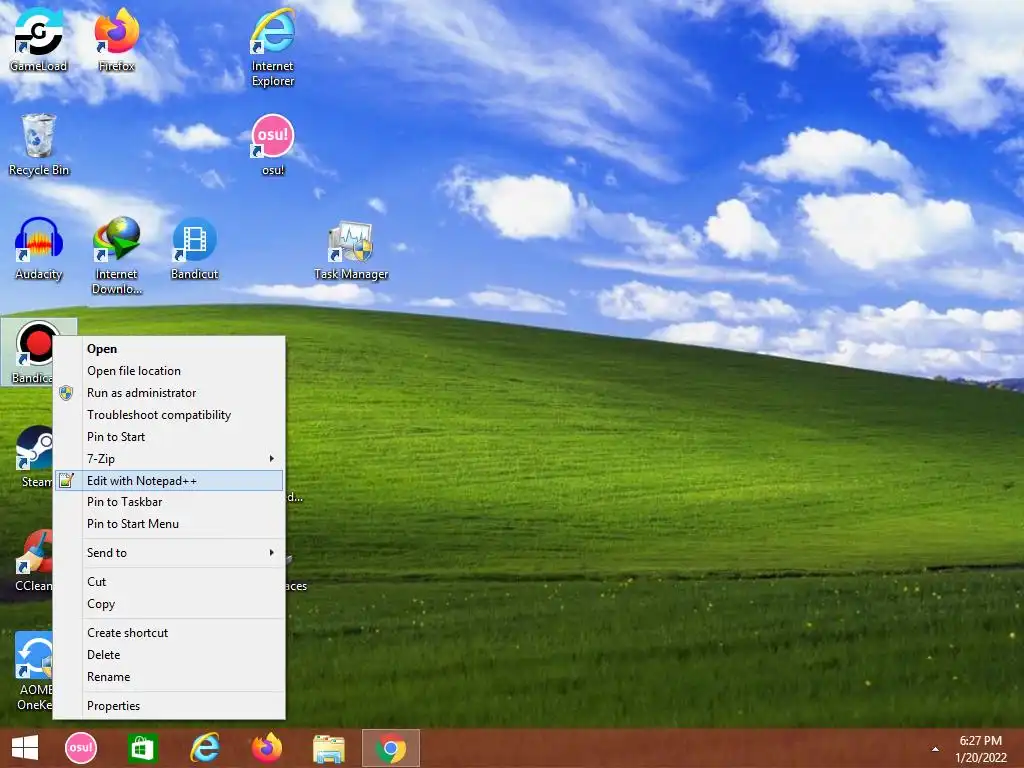Open File Explorer from the taskbar

click(x=328, y=748)
